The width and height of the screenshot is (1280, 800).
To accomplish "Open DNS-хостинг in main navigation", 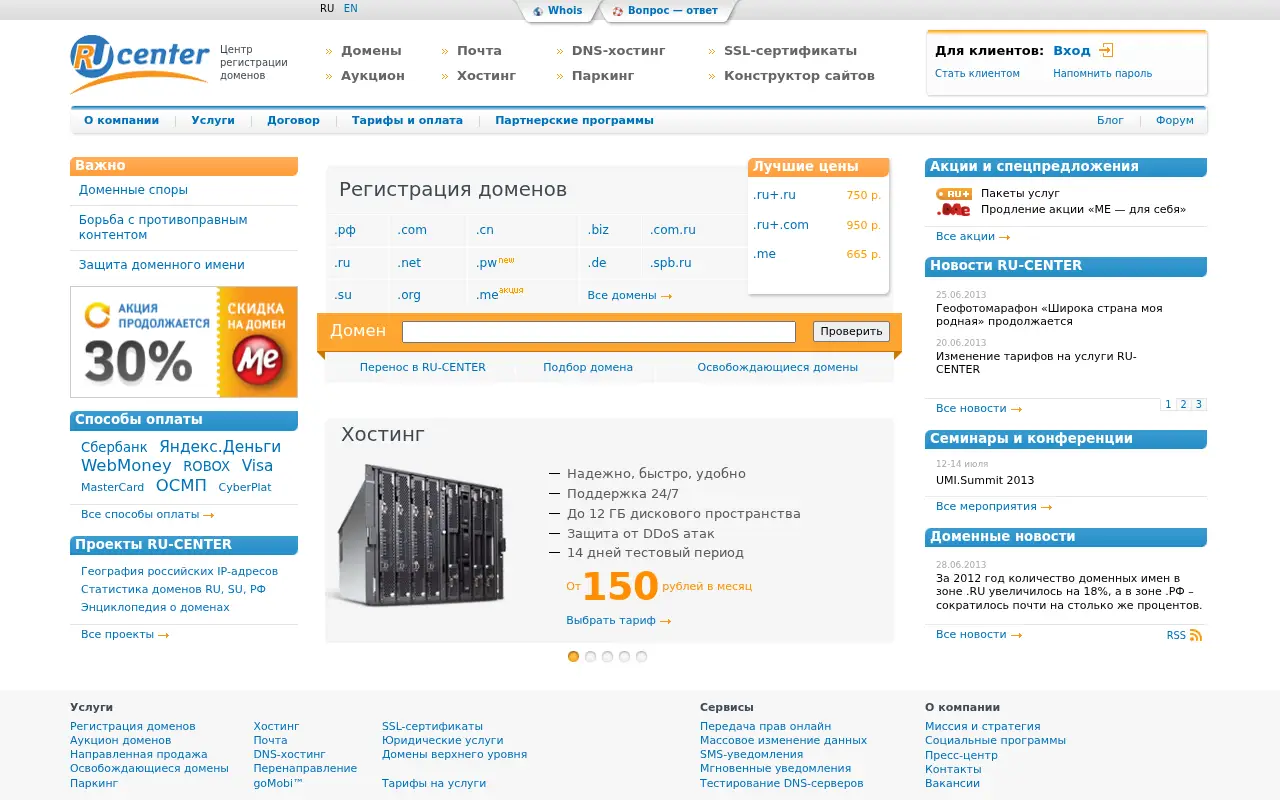I will [x=618, y=51].
